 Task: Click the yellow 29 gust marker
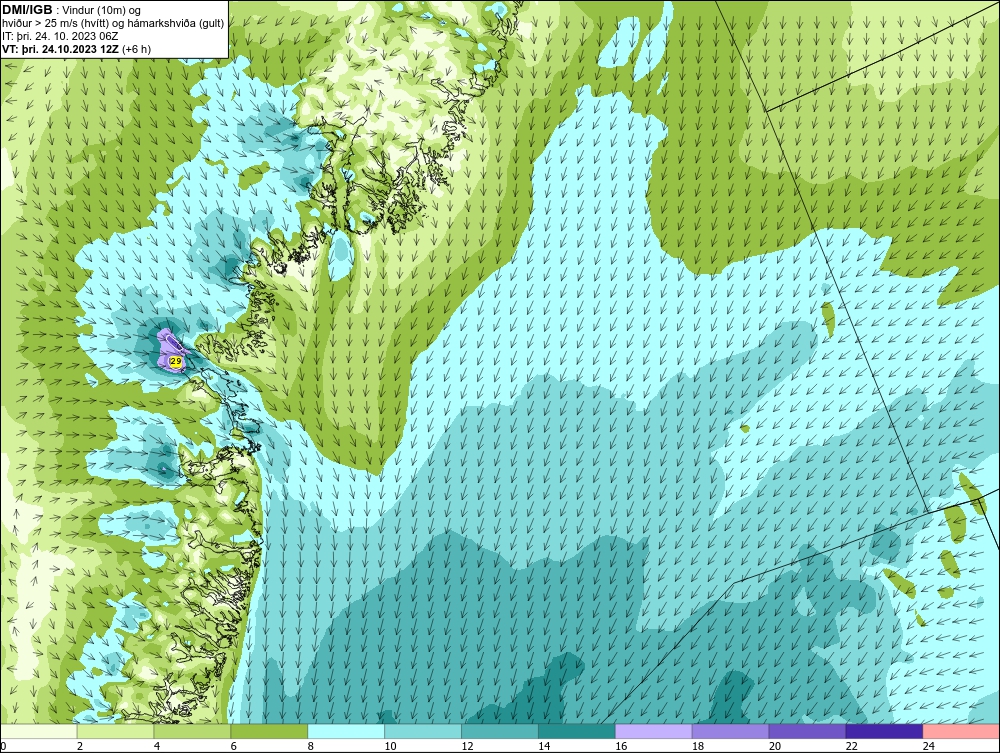176,362
